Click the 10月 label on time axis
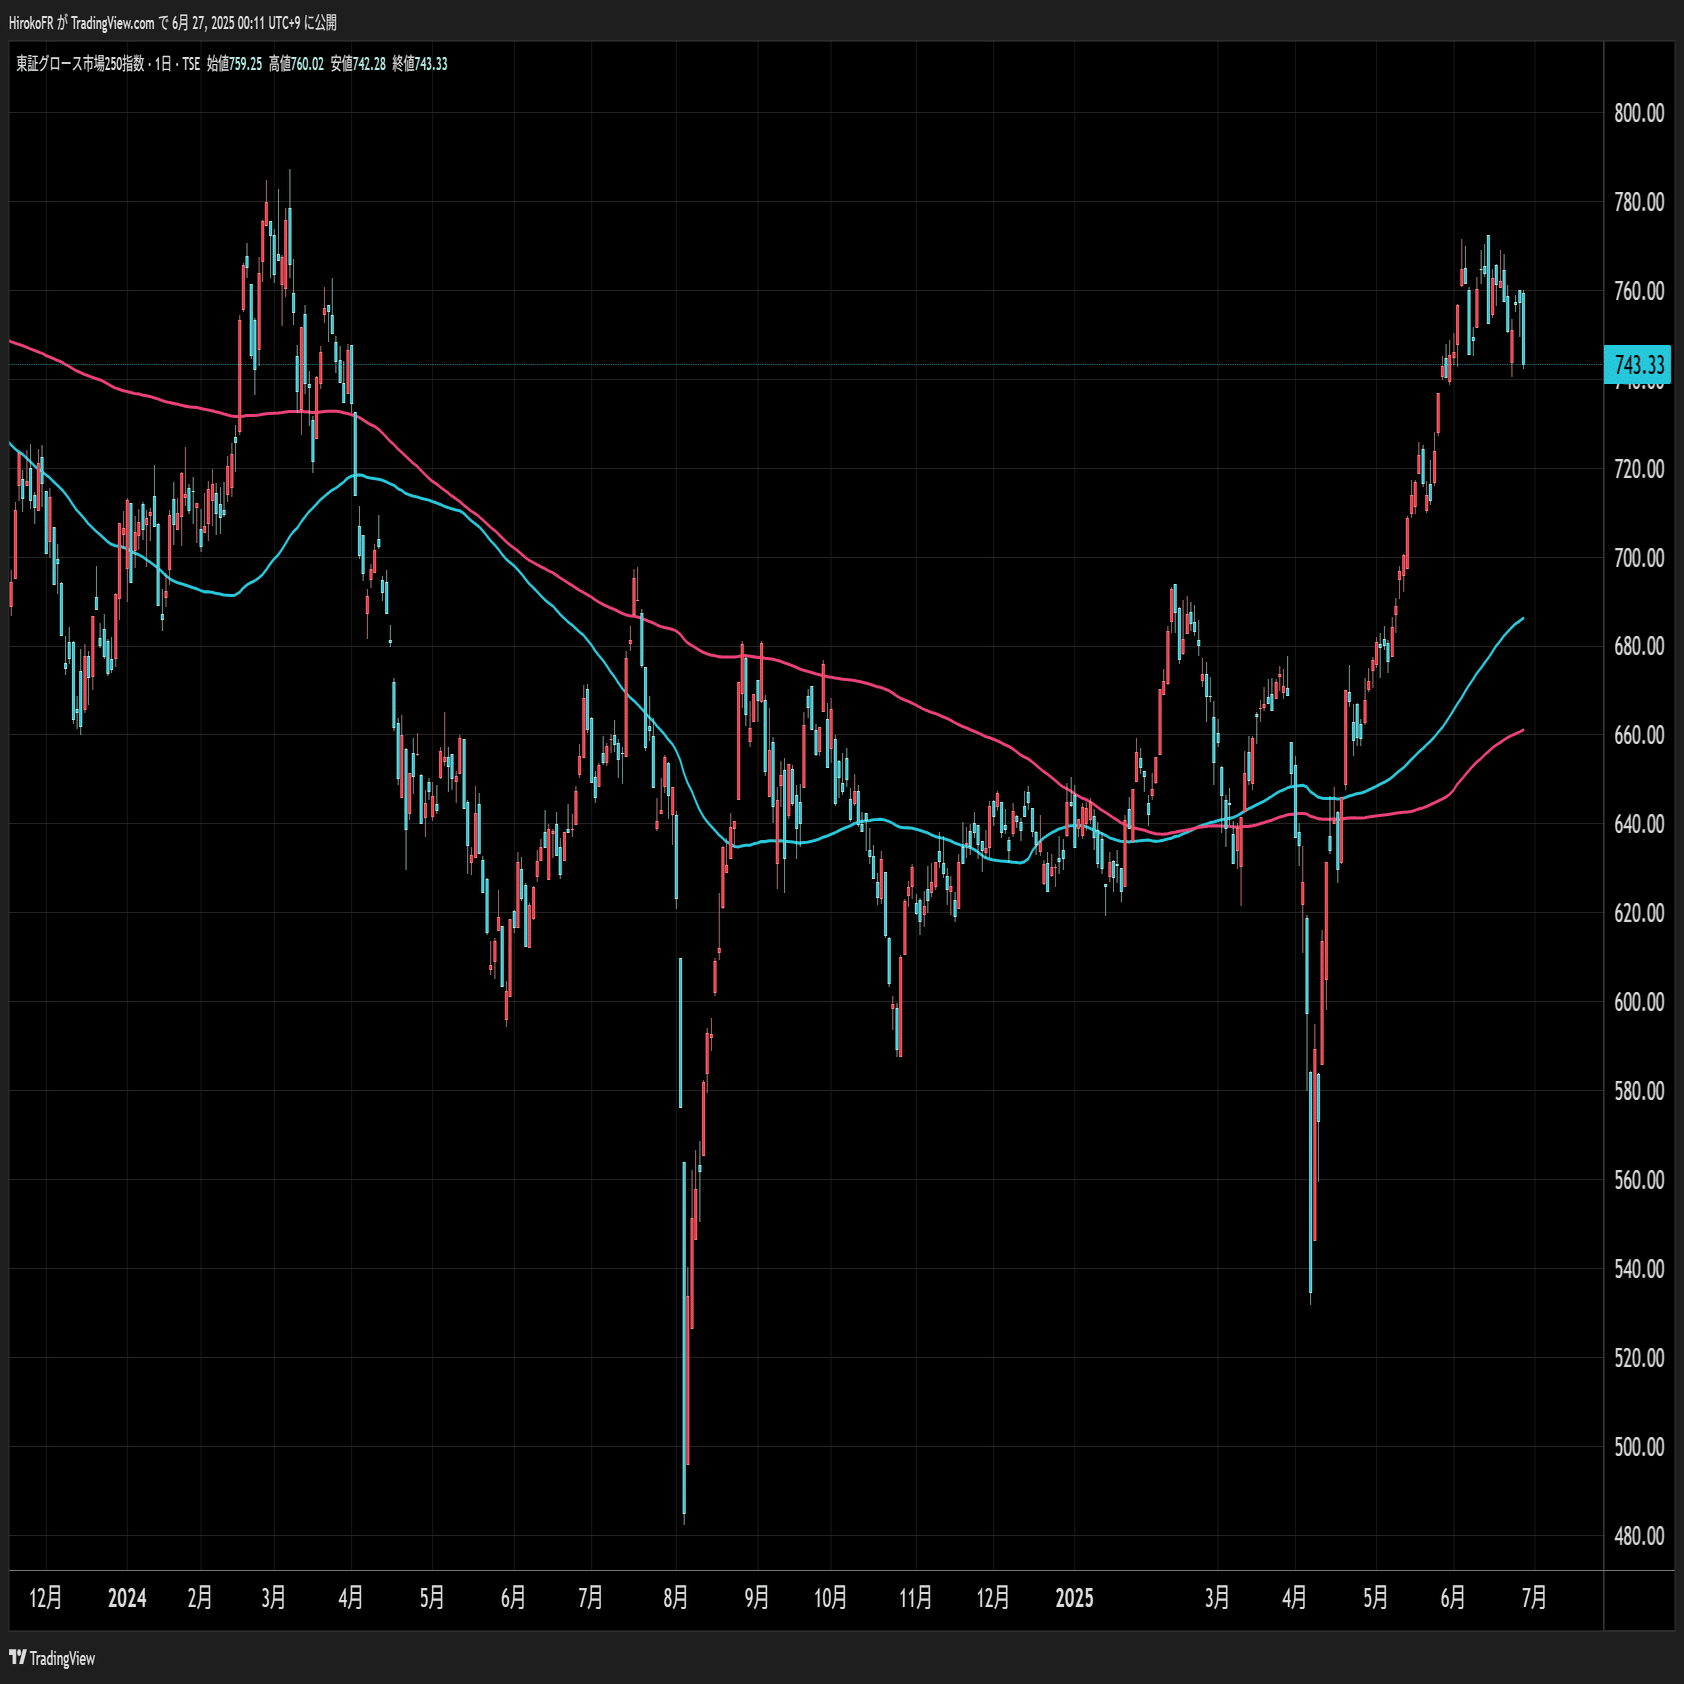This screenshot has width=1684, height=1684. pos(831,1598)
